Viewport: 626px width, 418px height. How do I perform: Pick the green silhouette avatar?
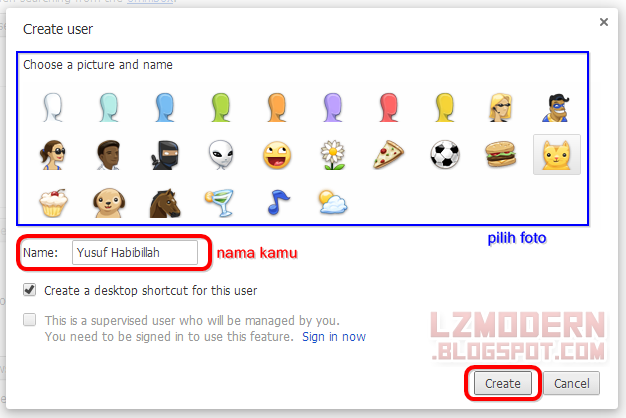pos(221,107)
